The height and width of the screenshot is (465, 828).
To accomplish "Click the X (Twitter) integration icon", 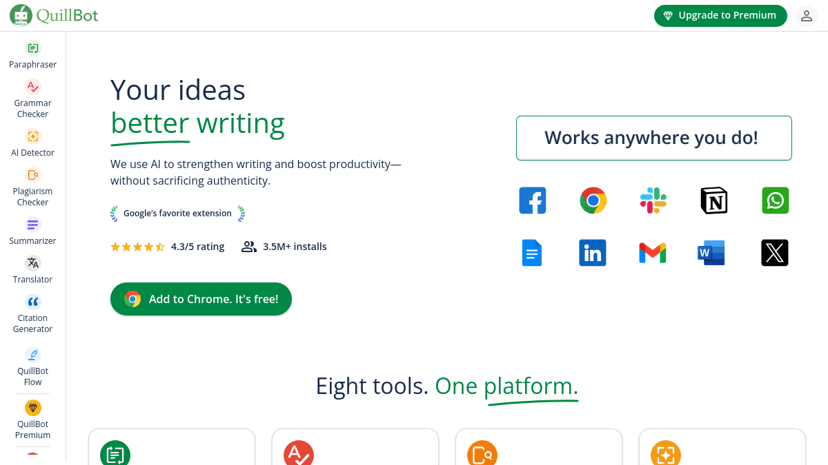I will click(775, 252).
